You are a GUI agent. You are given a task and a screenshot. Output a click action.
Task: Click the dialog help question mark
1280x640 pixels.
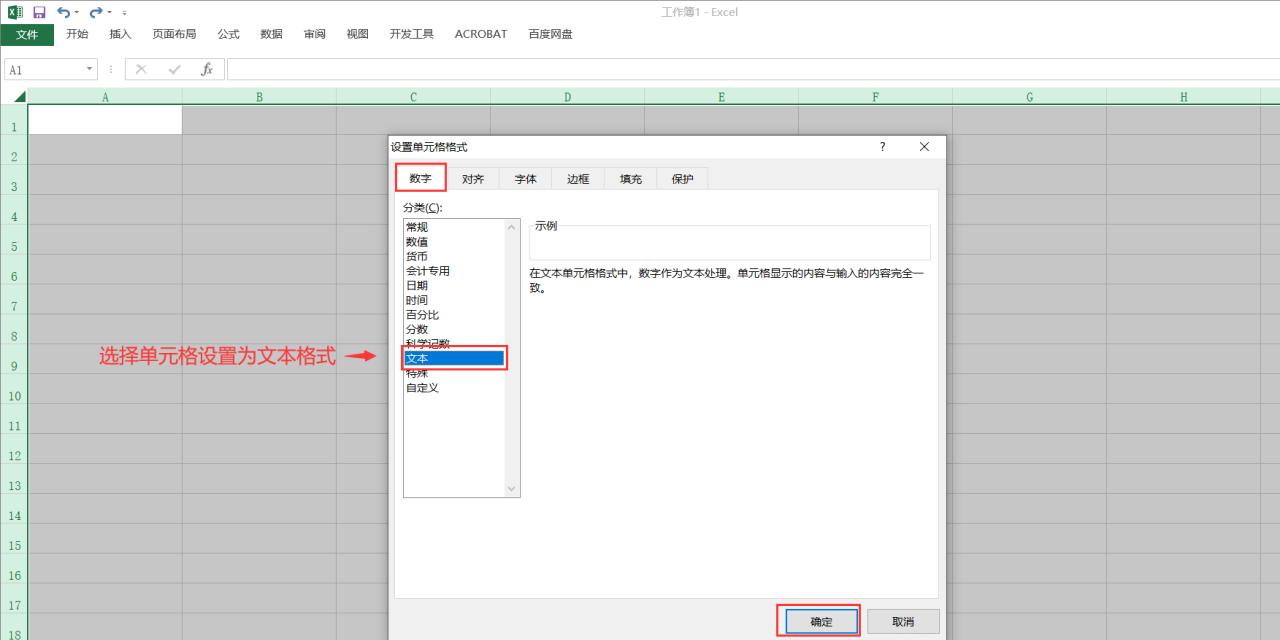pyautogui.click(x=882, y=147)
